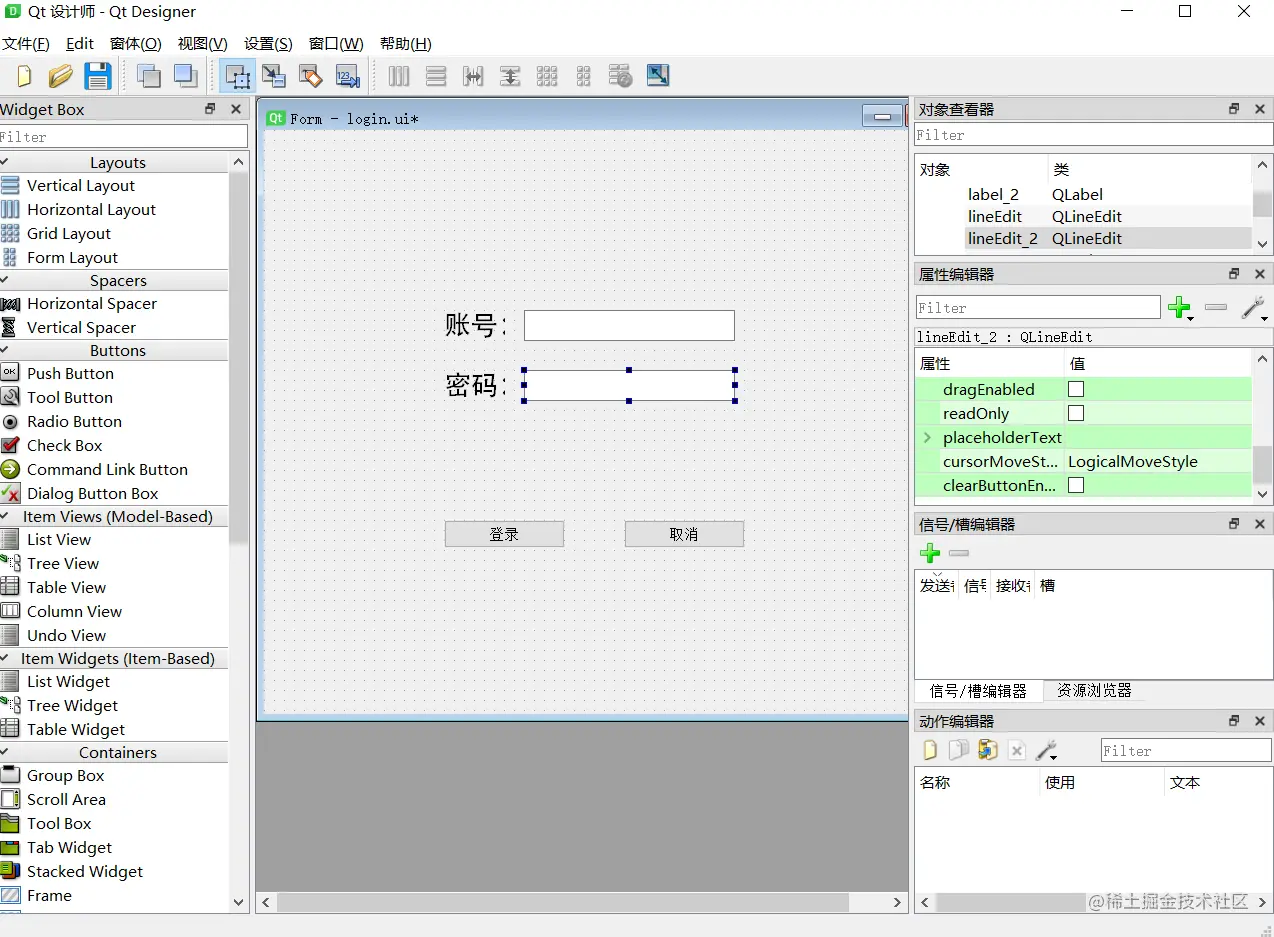Click the 账号 line edit on the form
This screenshot has height=937, width=1274.
629,325
